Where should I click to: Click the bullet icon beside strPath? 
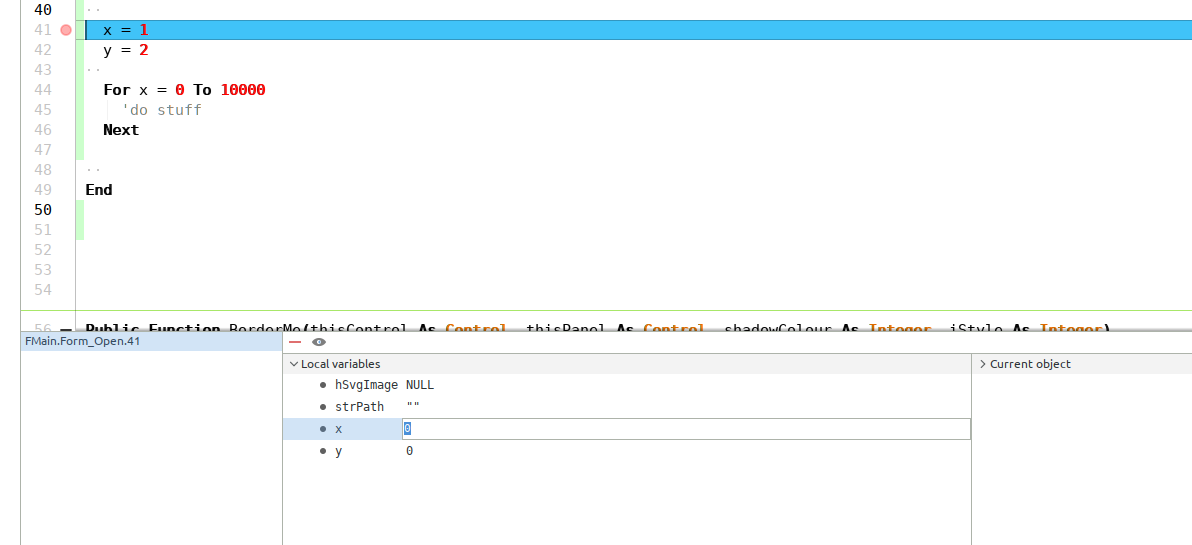(x=322, y=407)
